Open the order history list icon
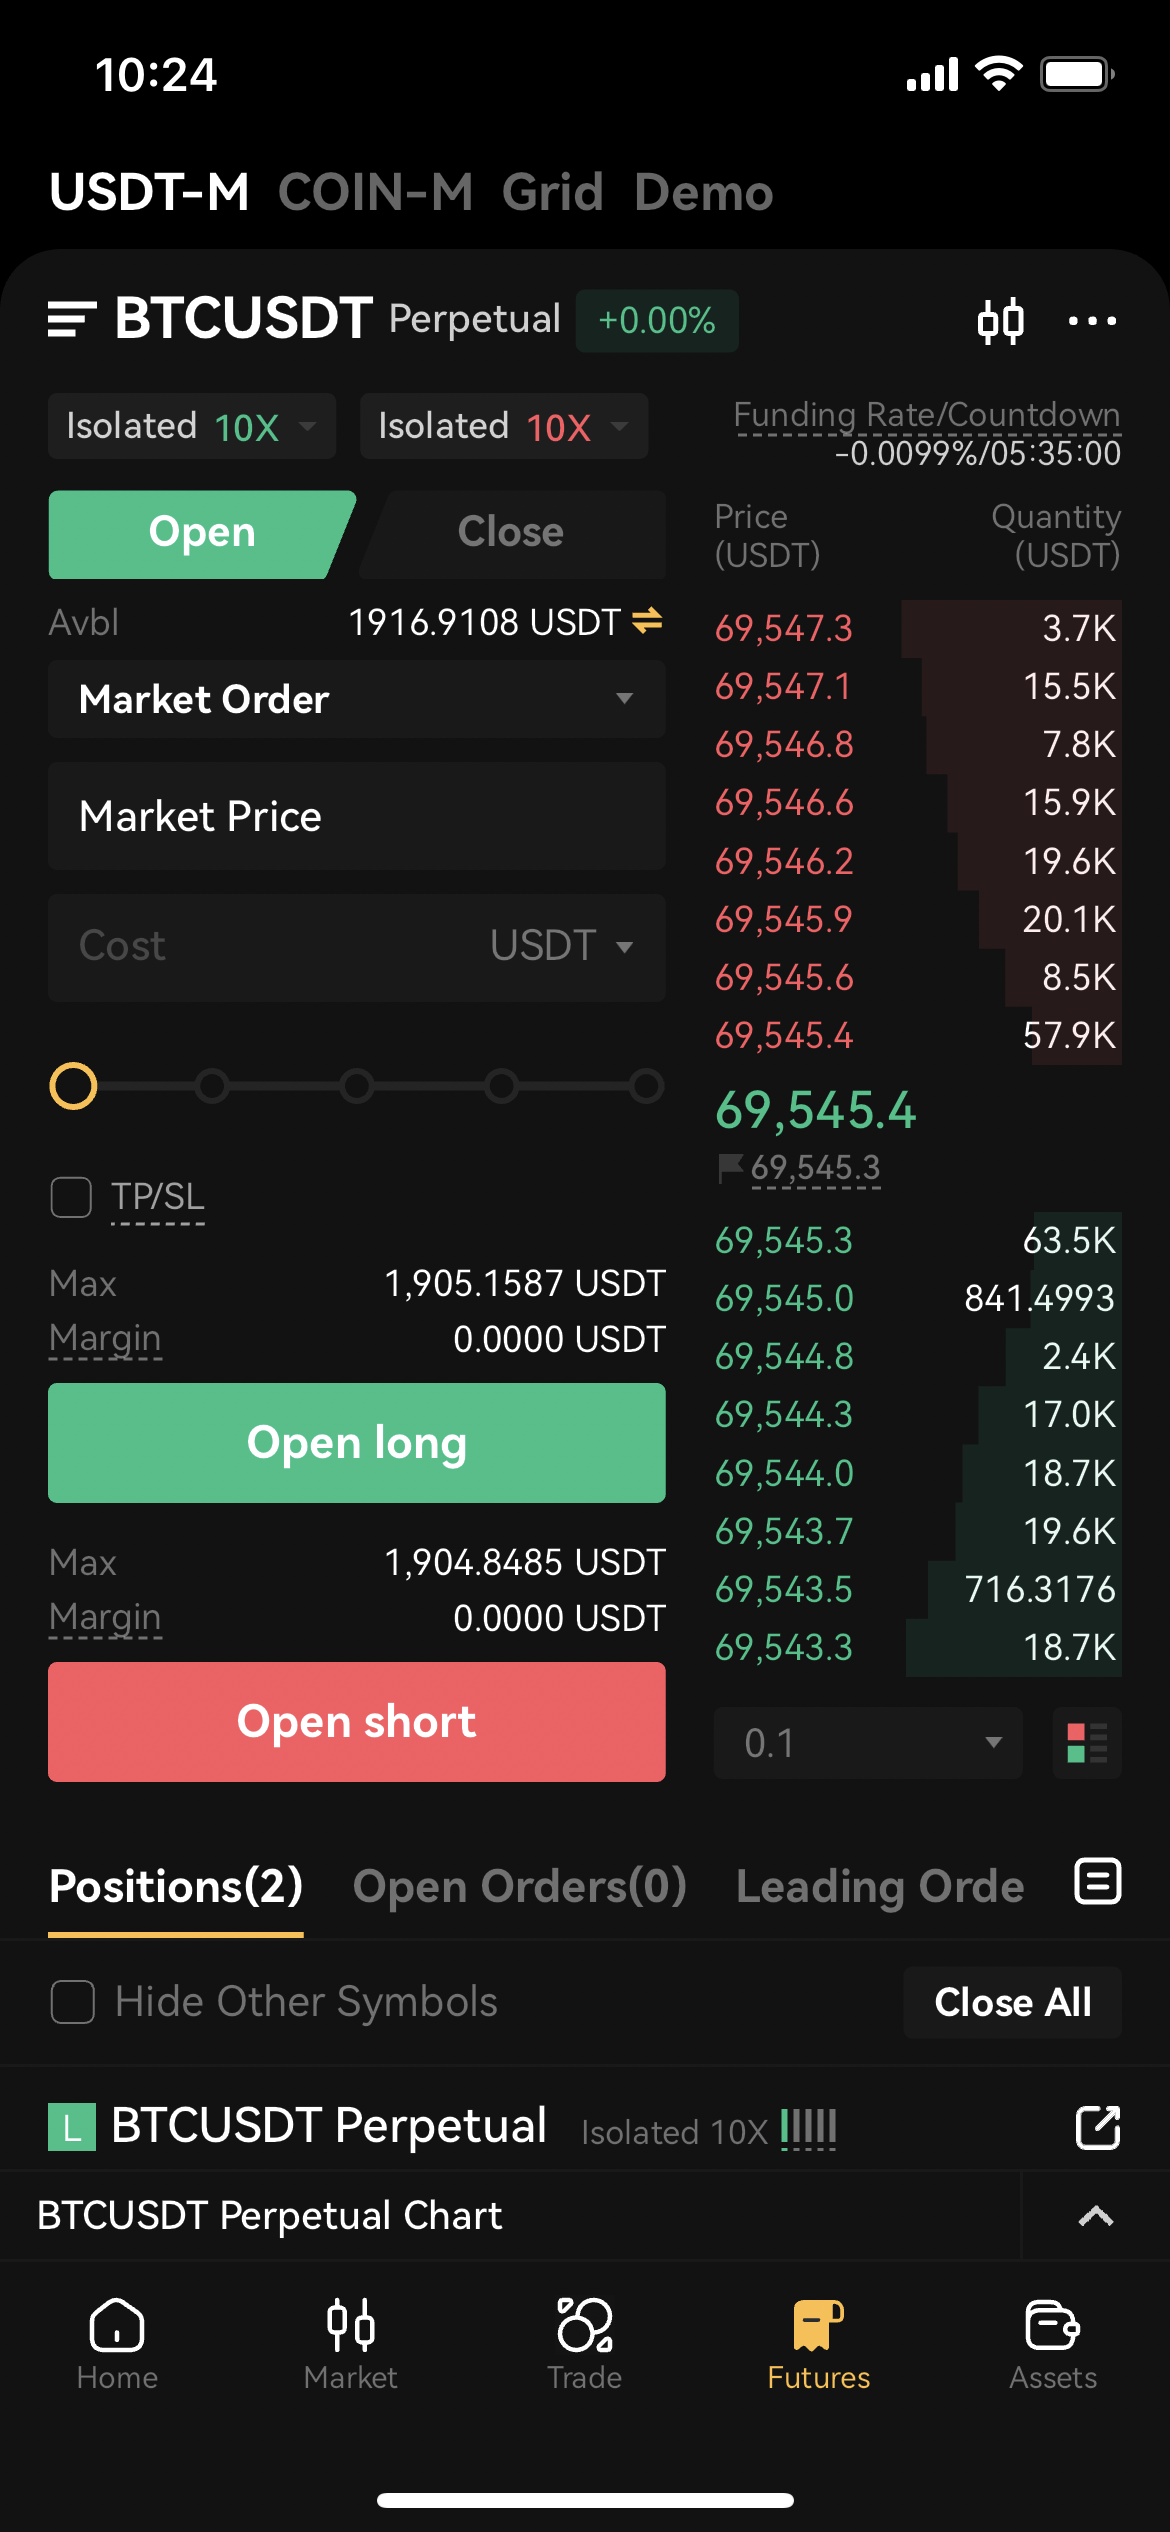 (x=1097, y=1882)
